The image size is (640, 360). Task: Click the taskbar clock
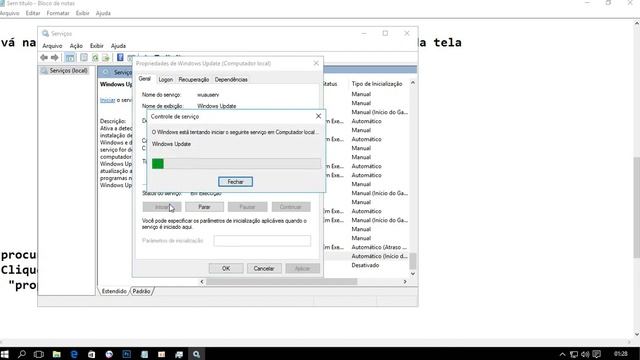(x=620, y=354)
